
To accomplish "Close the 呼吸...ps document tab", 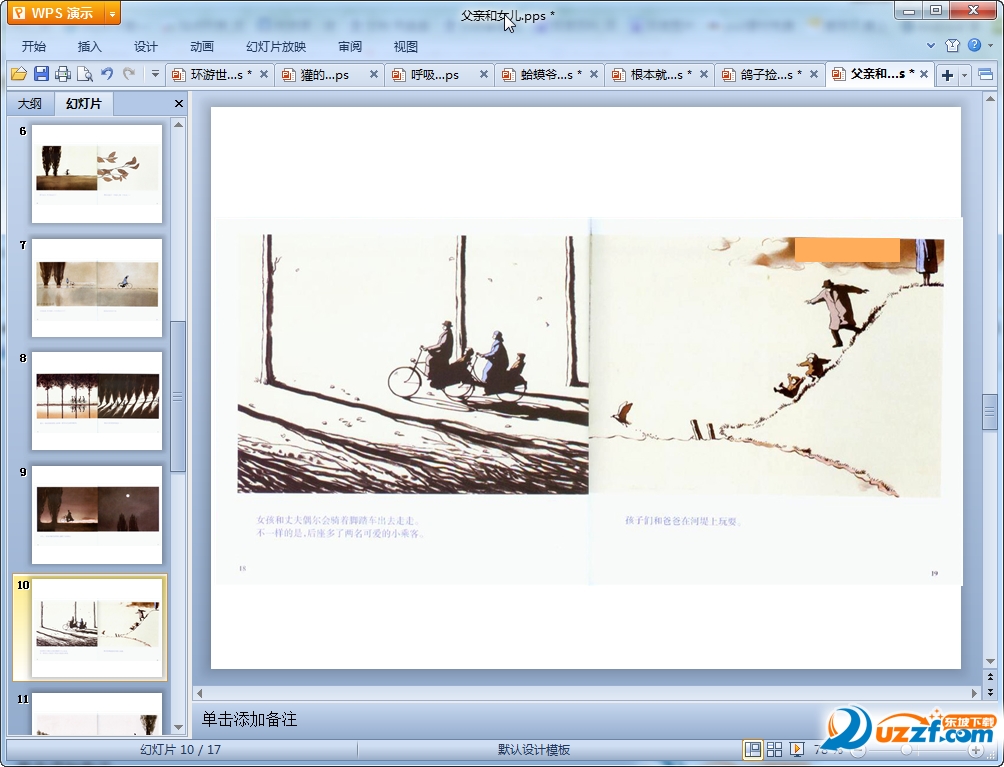I will [483, 74].
